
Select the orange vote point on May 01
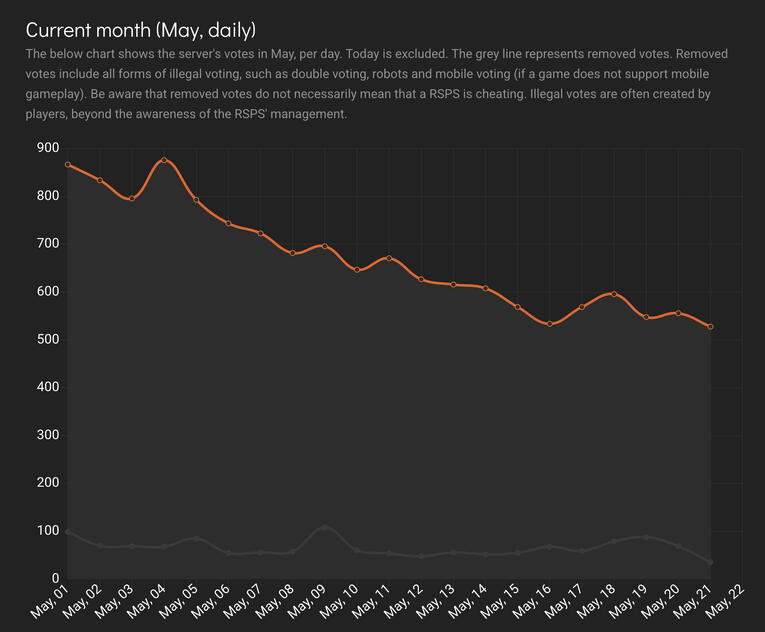(x=67, y=164)
